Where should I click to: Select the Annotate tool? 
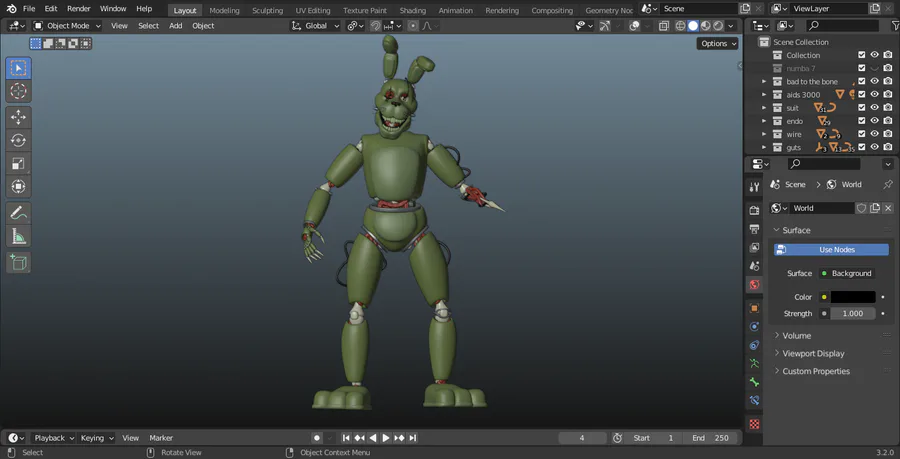(x=18, y=213)
